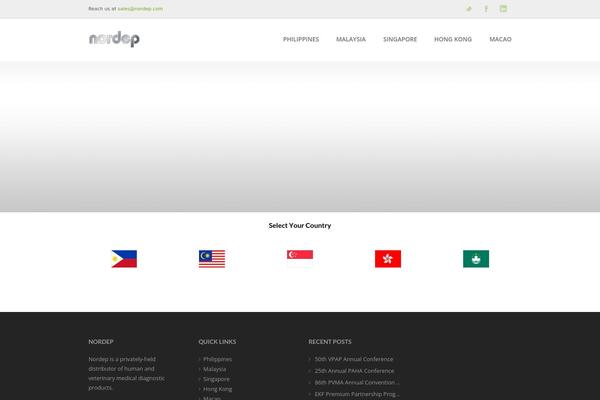Open the MALAYSIA menu item
The width and height of the screenshot is (600, 400).
351,39
